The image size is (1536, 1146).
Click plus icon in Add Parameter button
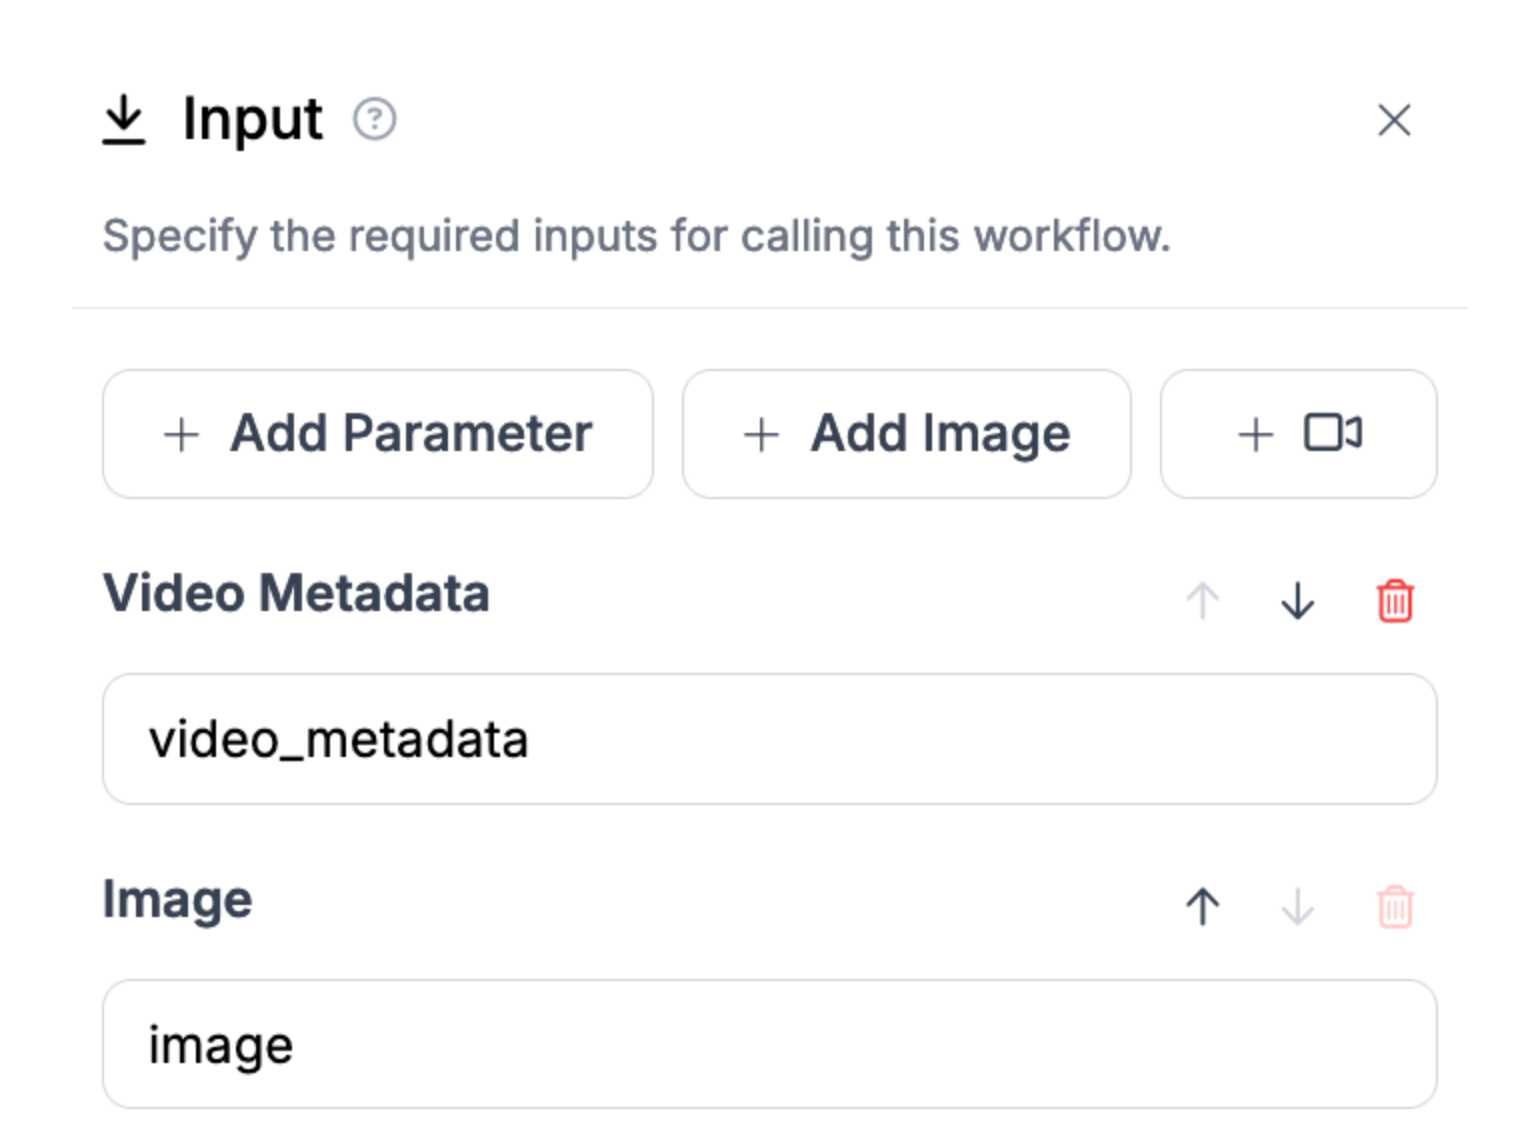tap(181, 435)
